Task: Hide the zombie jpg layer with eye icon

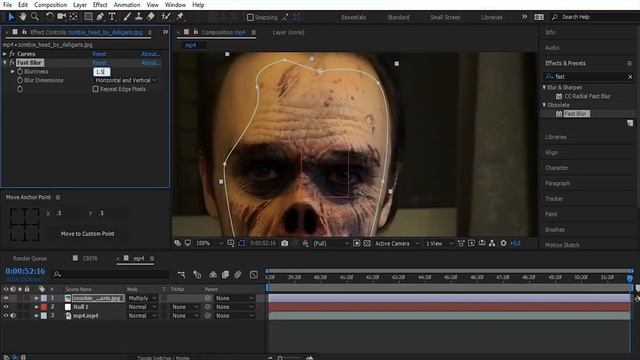Action: (6, 298)
